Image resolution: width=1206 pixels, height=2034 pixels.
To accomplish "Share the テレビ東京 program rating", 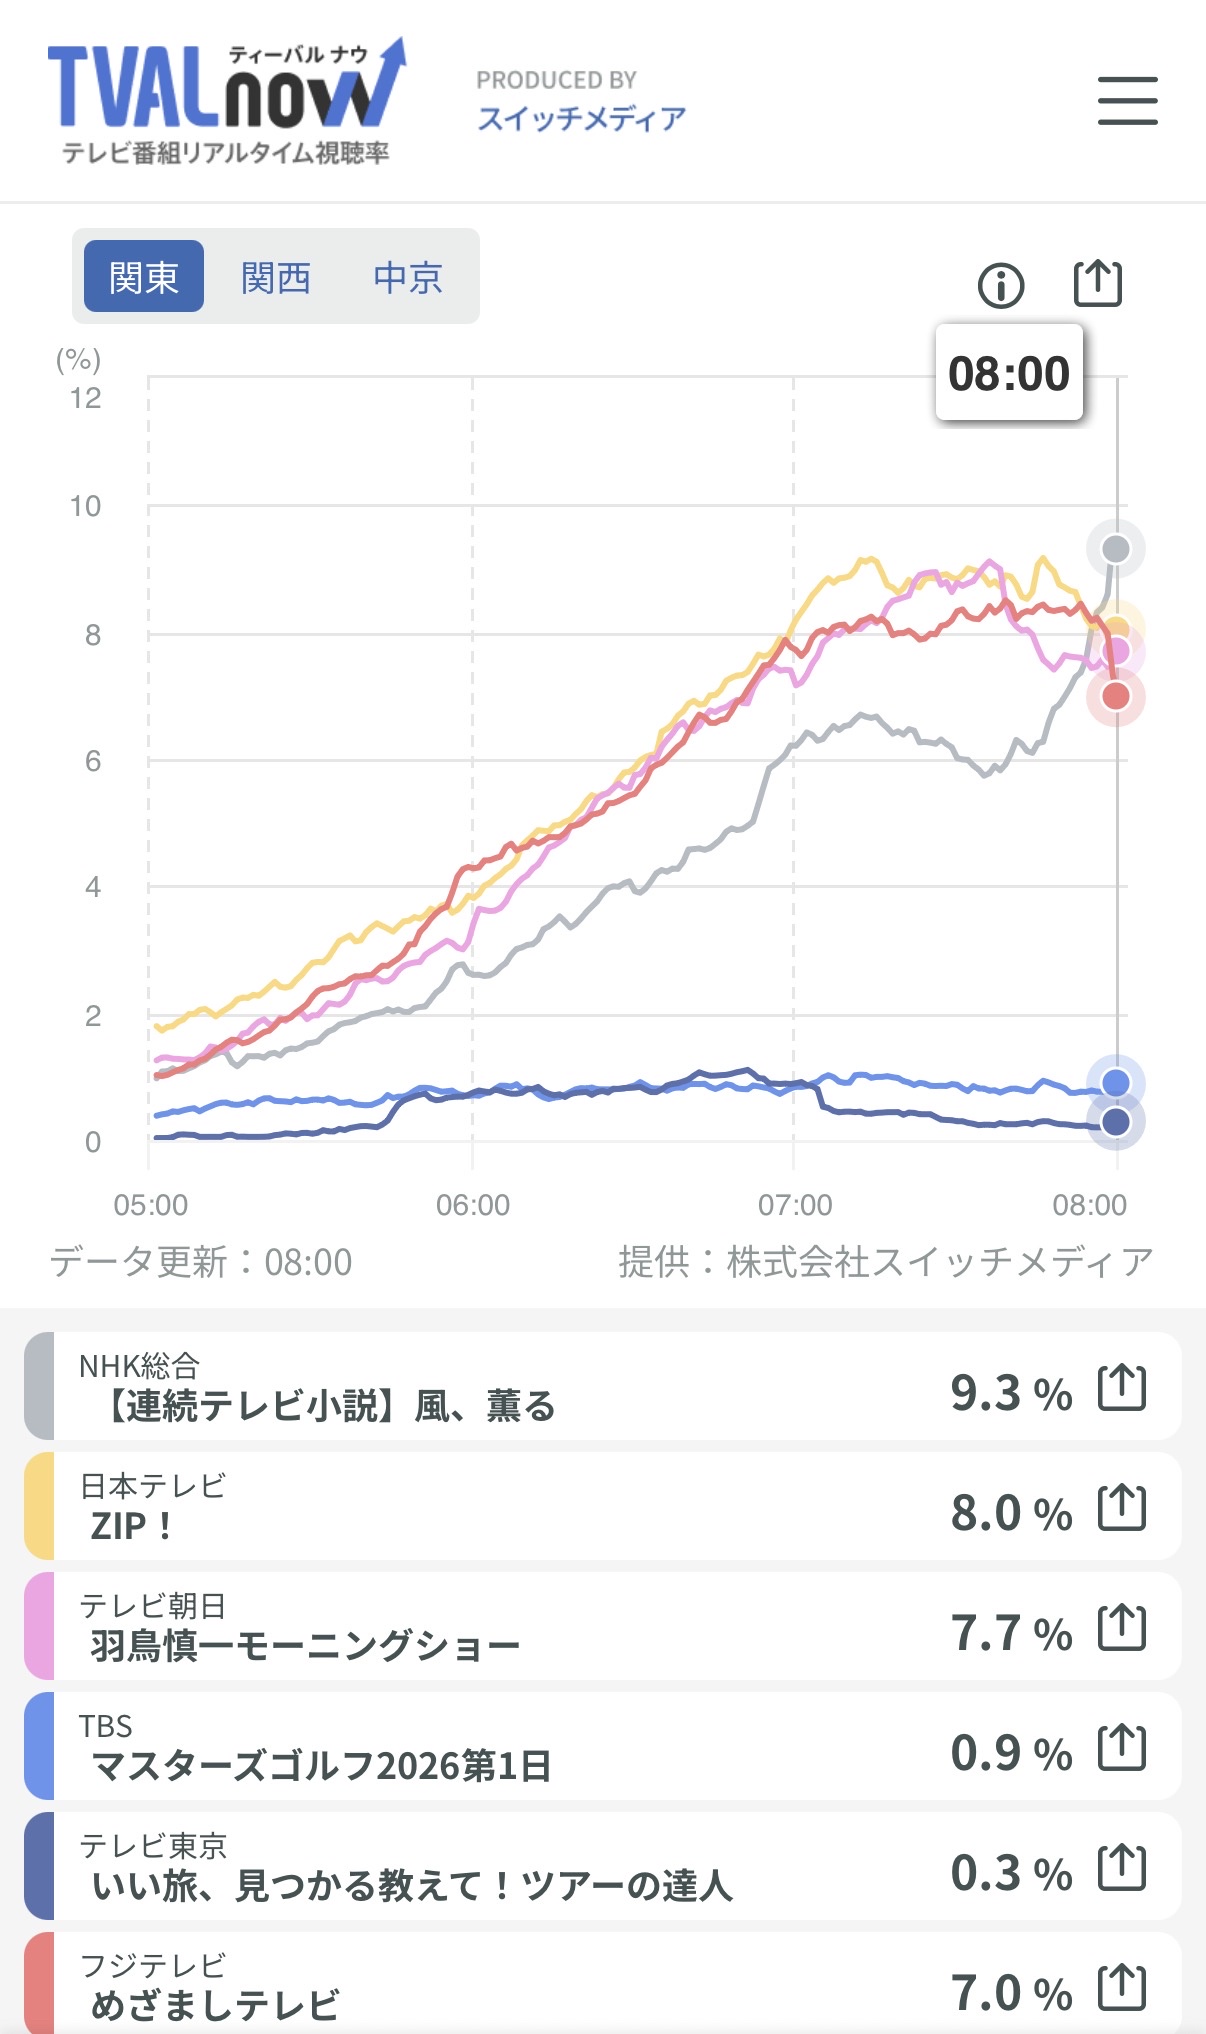I will (x=1121, y=1868).
